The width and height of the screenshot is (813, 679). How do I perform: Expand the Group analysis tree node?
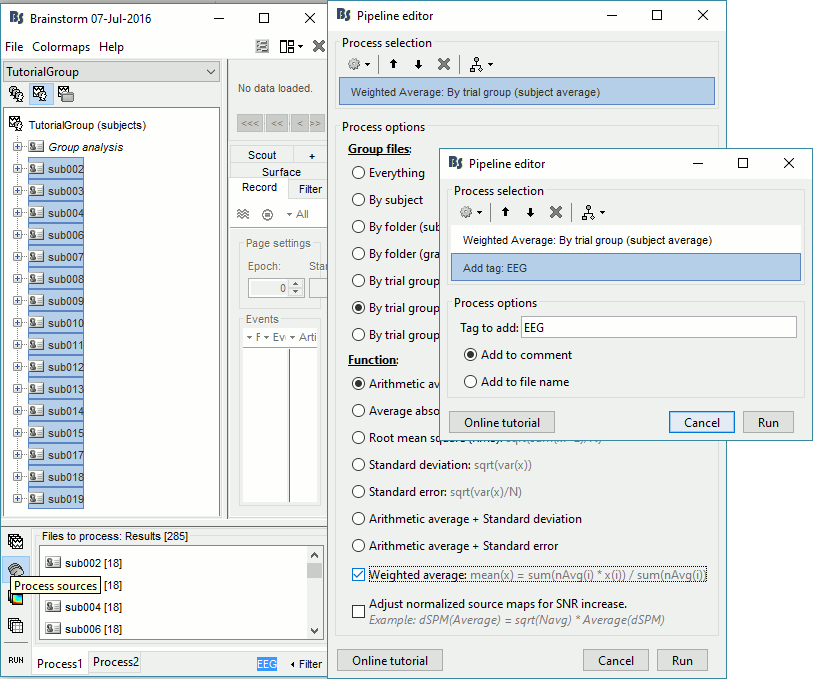click(17, 147)
